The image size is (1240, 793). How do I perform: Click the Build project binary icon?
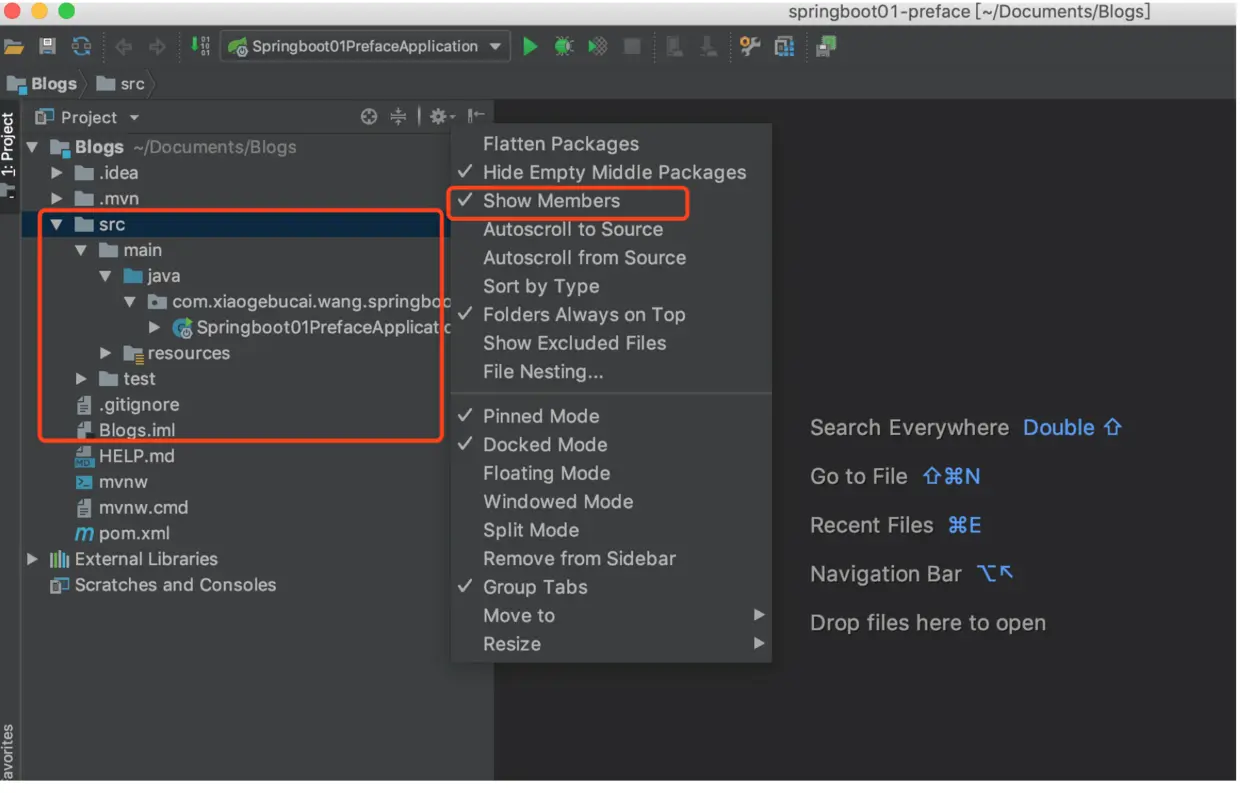click(x=200, y=46)
